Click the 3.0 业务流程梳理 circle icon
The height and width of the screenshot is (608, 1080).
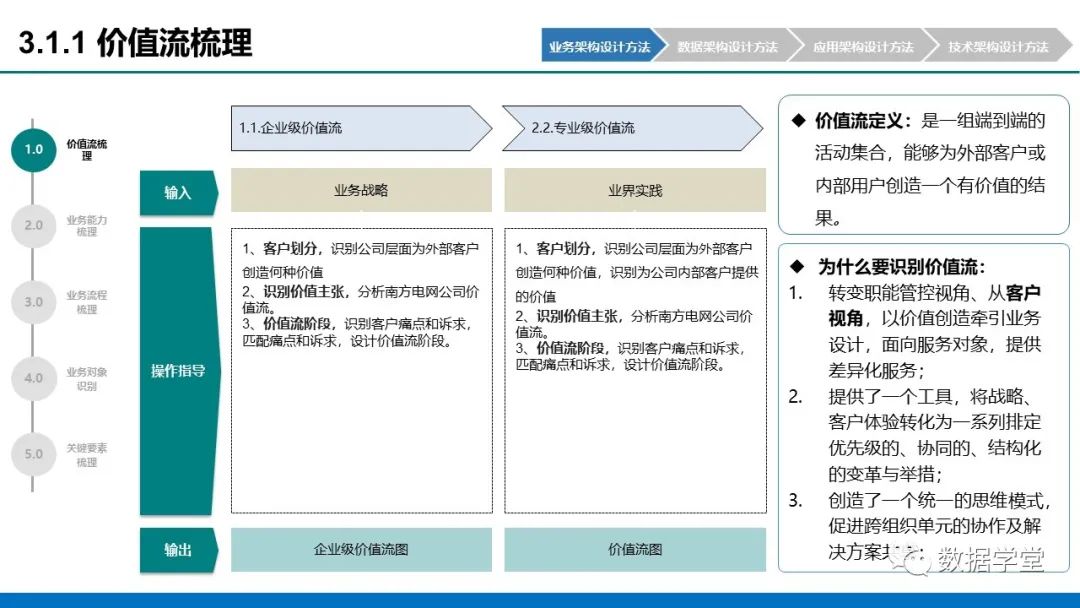tap(34, 302)
